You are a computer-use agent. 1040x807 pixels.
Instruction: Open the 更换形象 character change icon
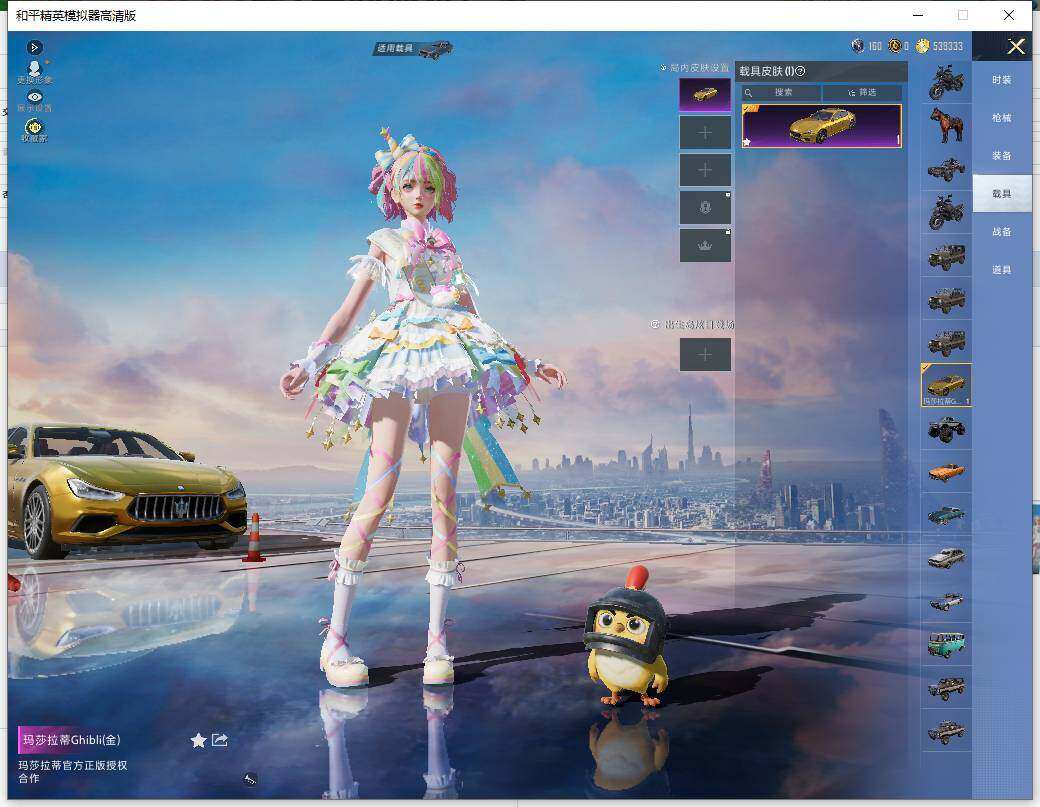(x=34, y=72)
